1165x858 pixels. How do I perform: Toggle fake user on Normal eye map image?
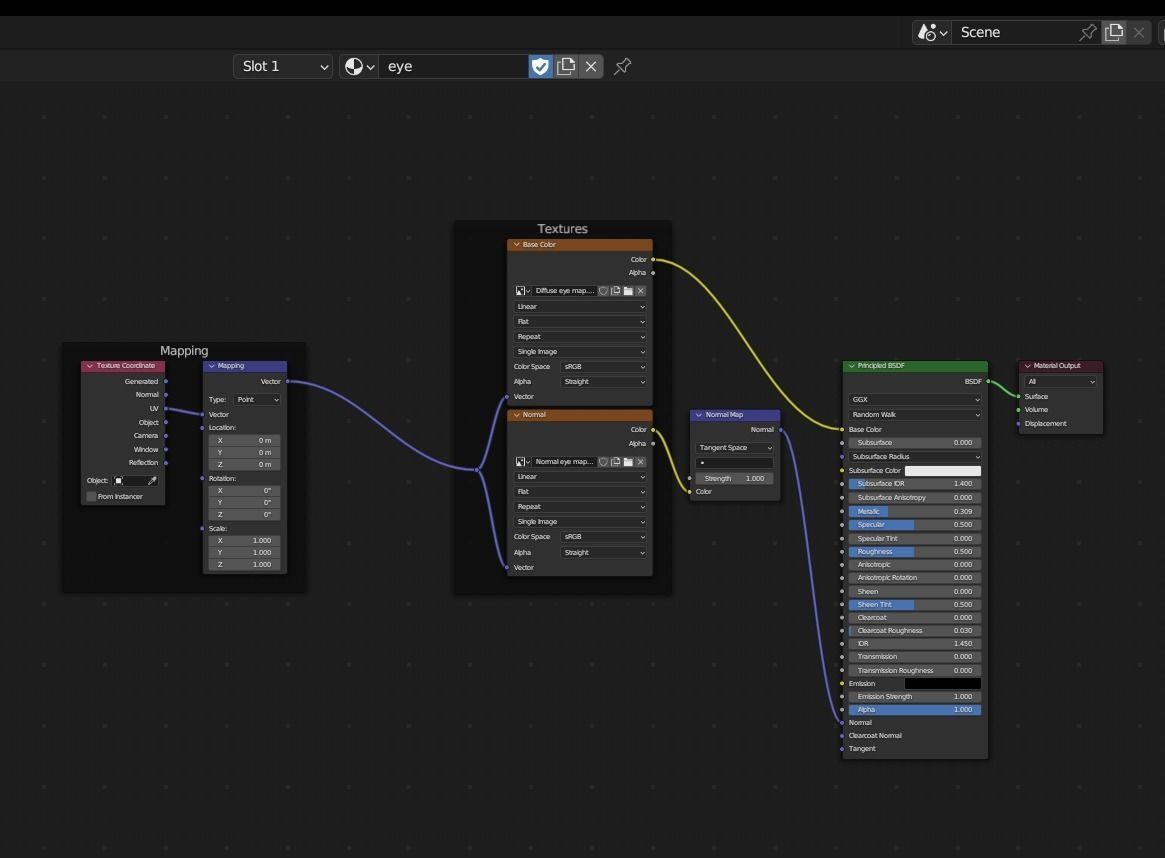pyautogui.click(x=603, y=462)
